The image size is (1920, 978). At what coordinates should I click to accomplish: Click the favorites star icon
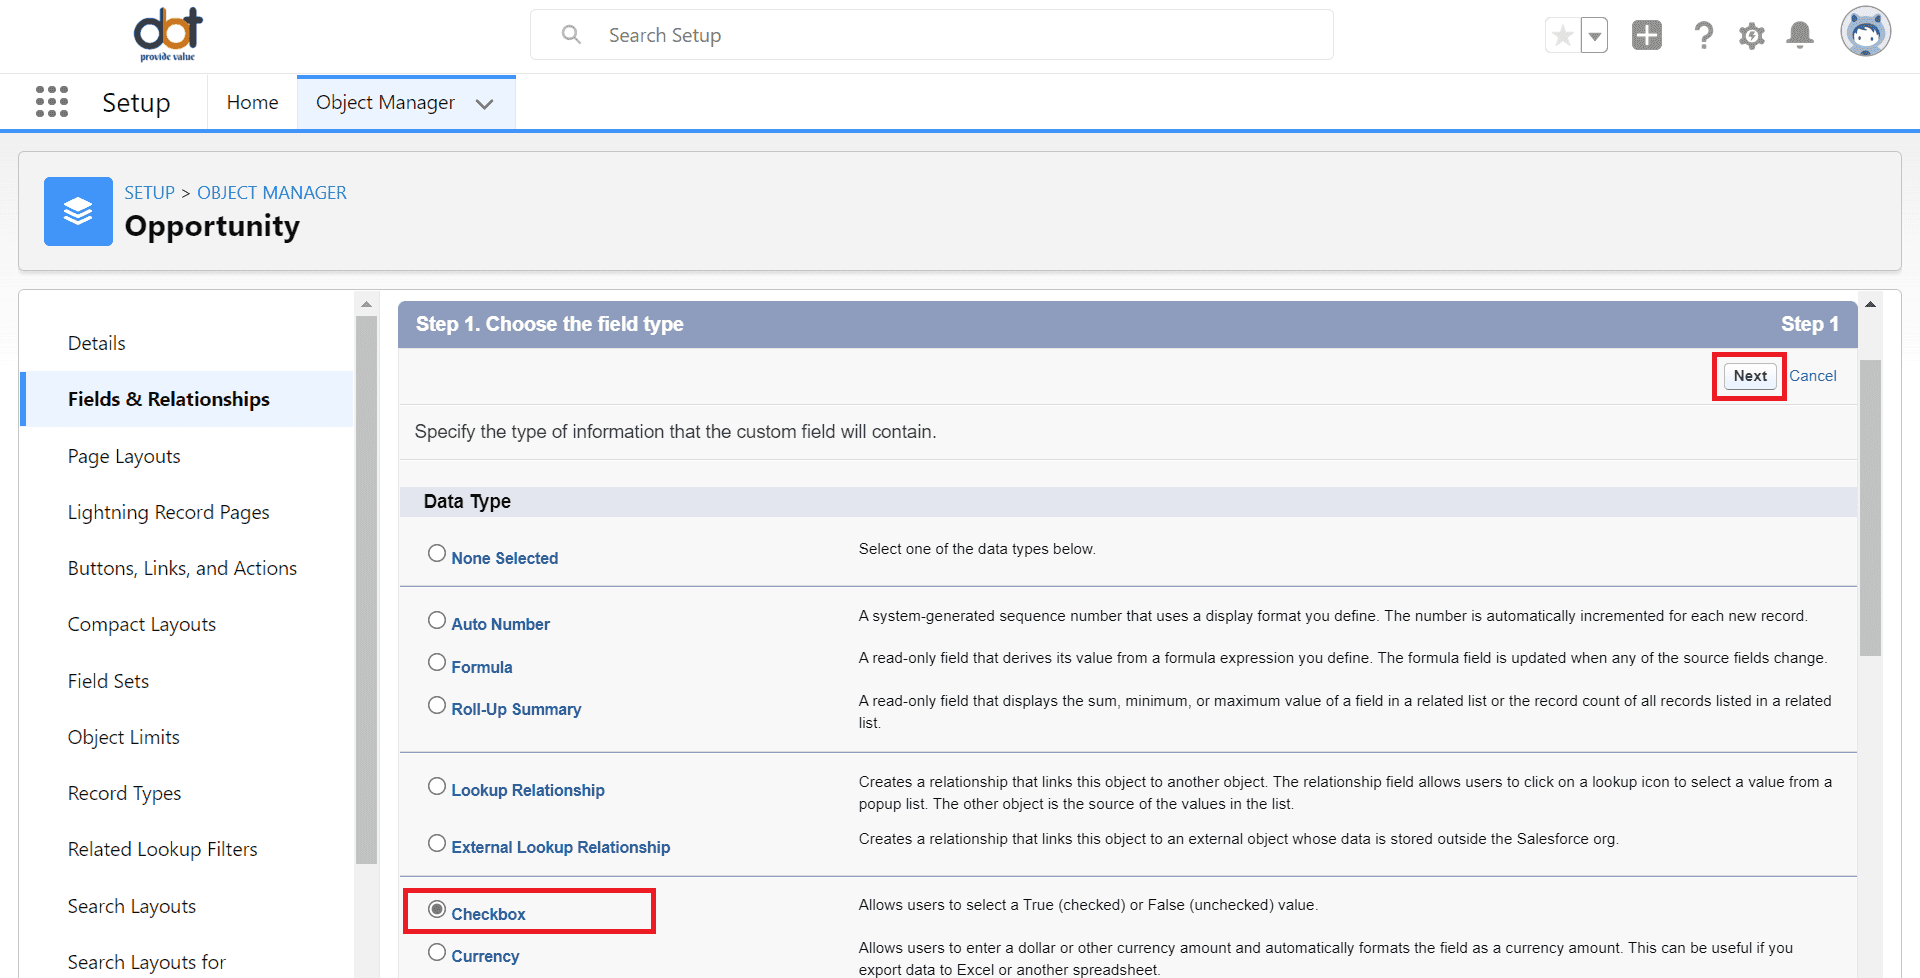(x=1562, y=36)
